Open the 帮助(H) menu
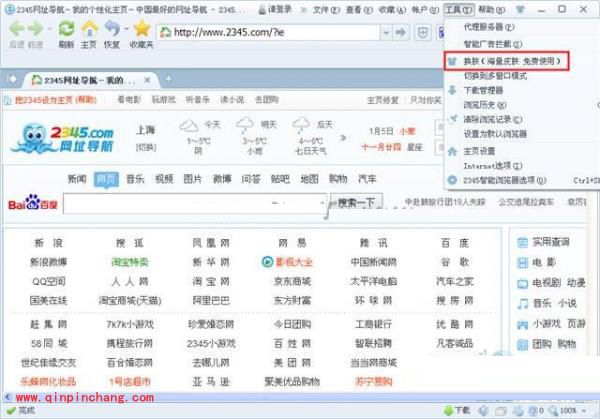Image resolution: width=600 pixels, height=419 pixels. click(492, 10)
